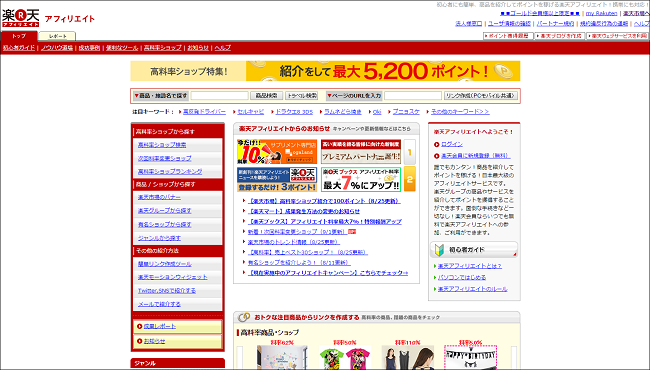Select the ラムネどら焼き keyword

pos(342,112)
